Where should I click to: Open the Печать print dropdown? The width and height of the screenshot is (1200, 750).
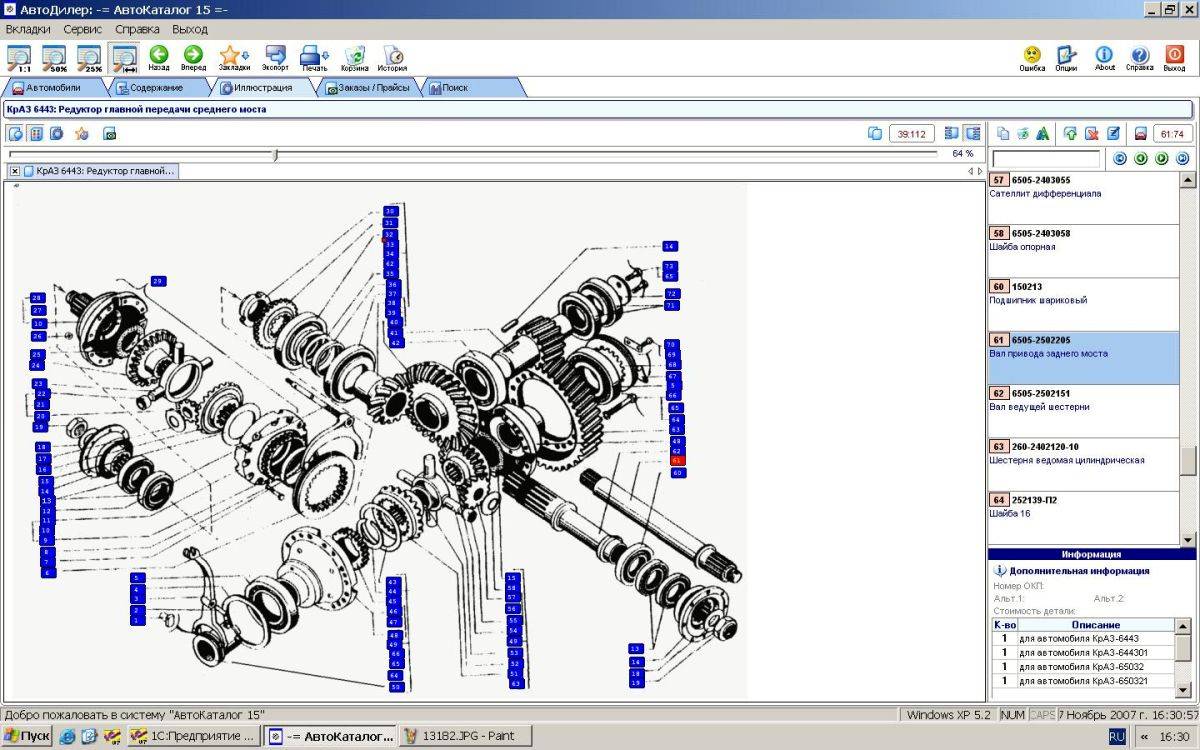click(x=315, y=59)
